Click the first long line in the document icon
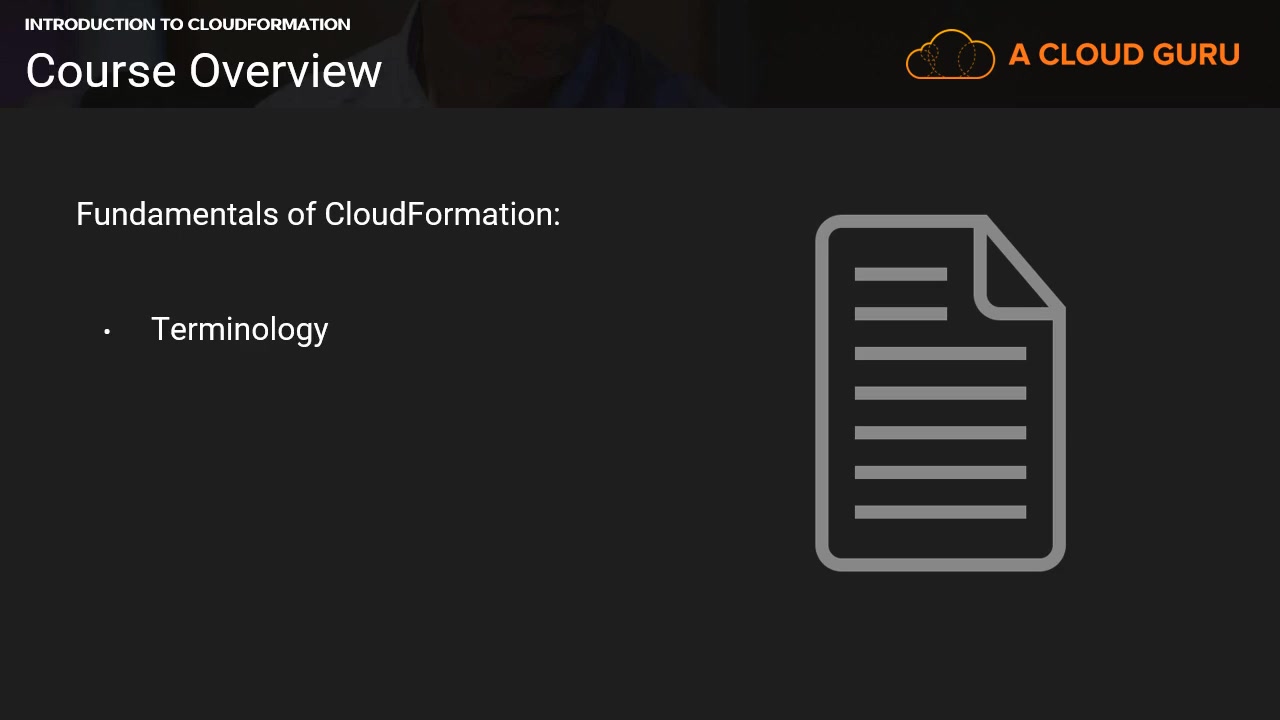This screenshot has height=720, width=1280. click(940, 353)
